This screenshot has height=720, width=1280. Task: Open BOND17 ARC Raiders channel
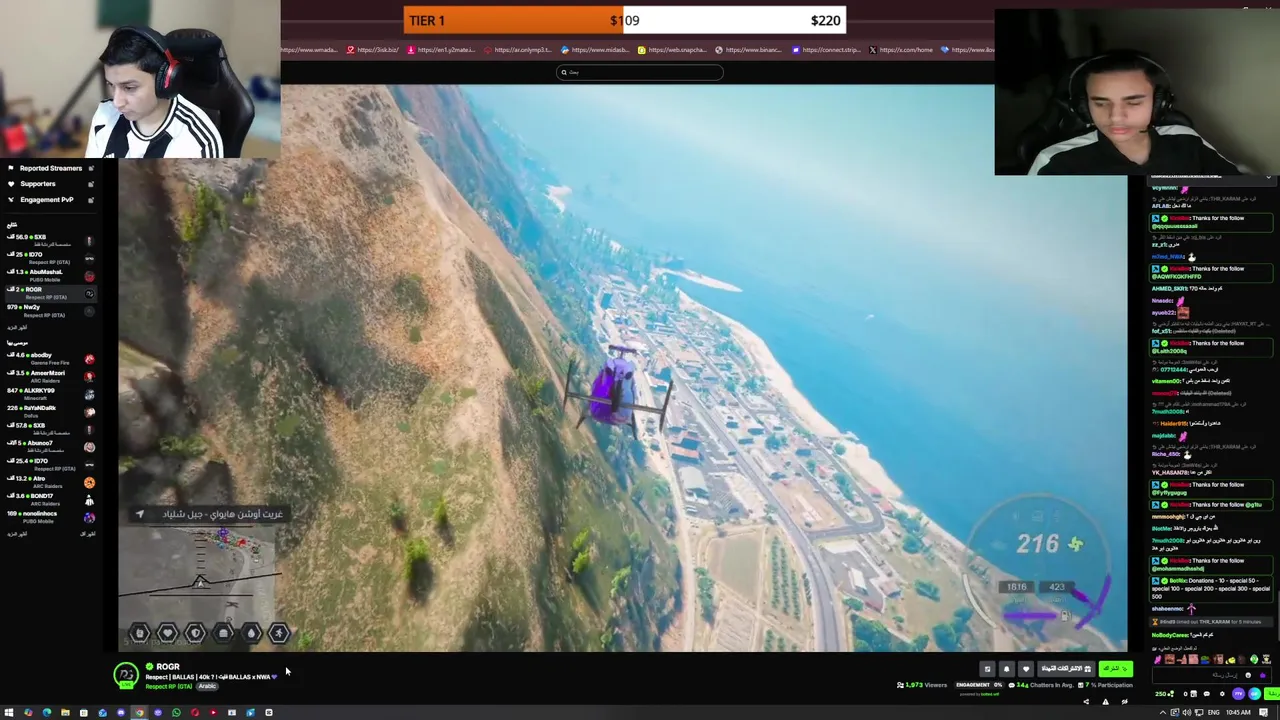(x=50, y=499)
